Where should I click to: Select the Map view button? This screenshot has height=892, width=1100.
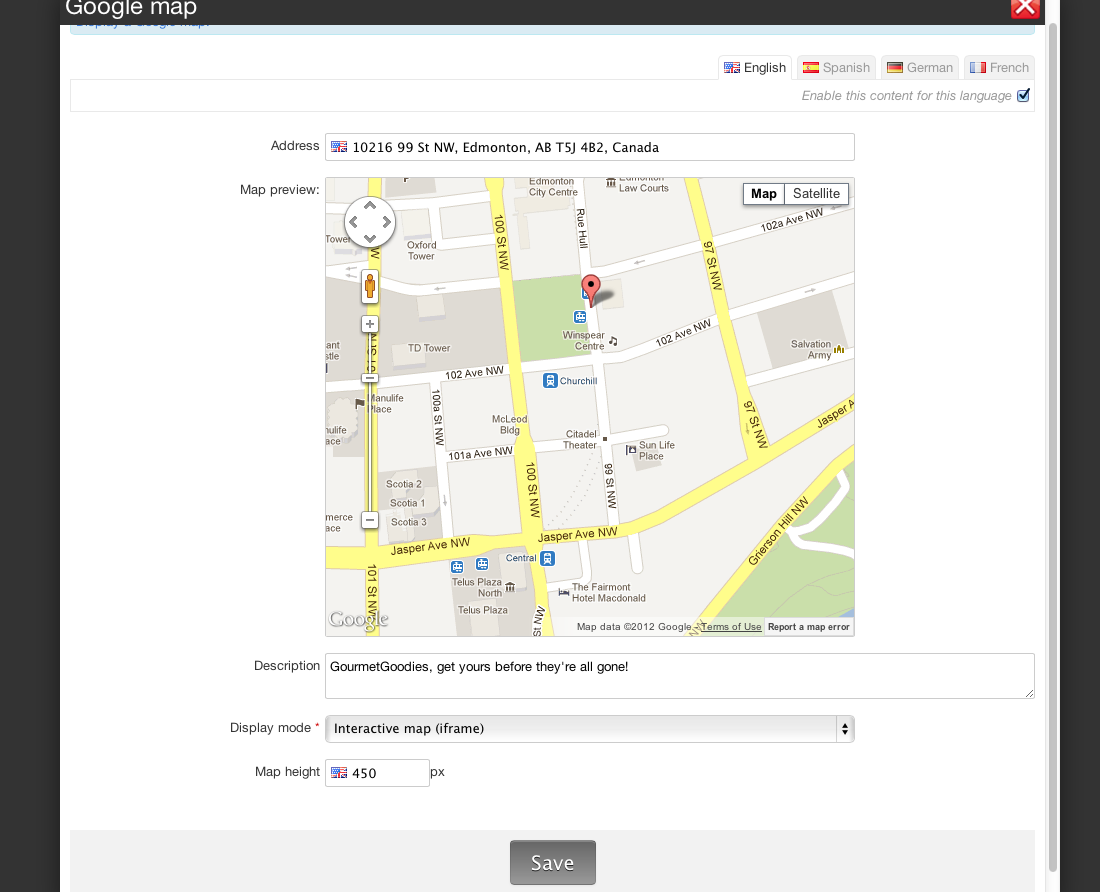(763, 194)
